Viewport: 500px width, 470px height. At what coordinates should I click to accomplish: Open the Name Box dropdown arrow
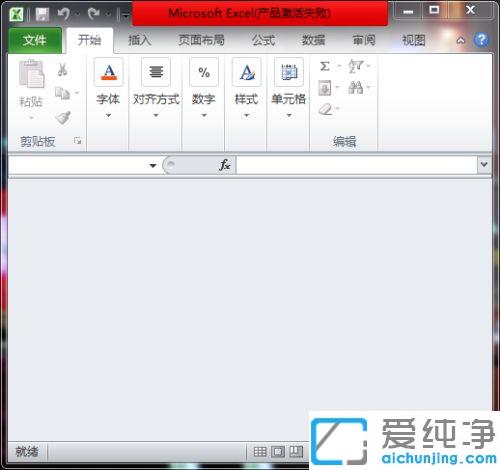pos(153,165)
